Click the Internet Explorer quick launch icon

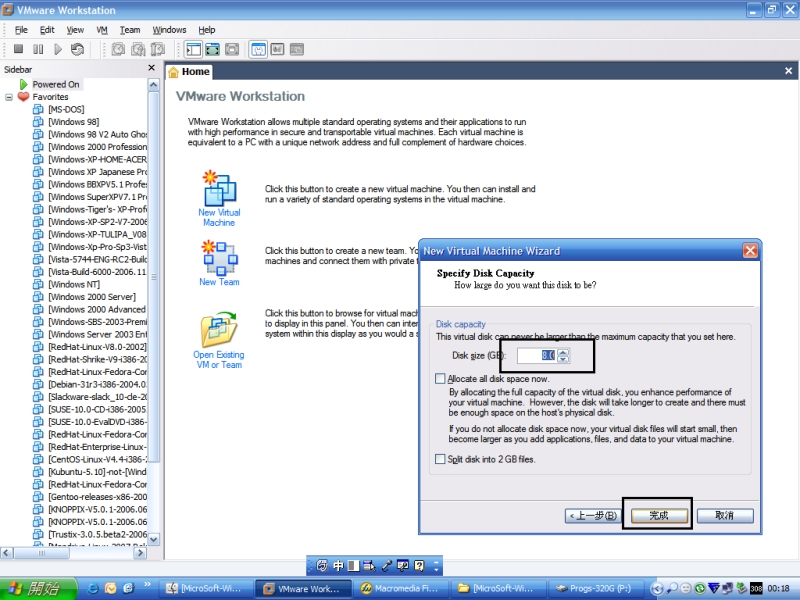click(93, 588)
